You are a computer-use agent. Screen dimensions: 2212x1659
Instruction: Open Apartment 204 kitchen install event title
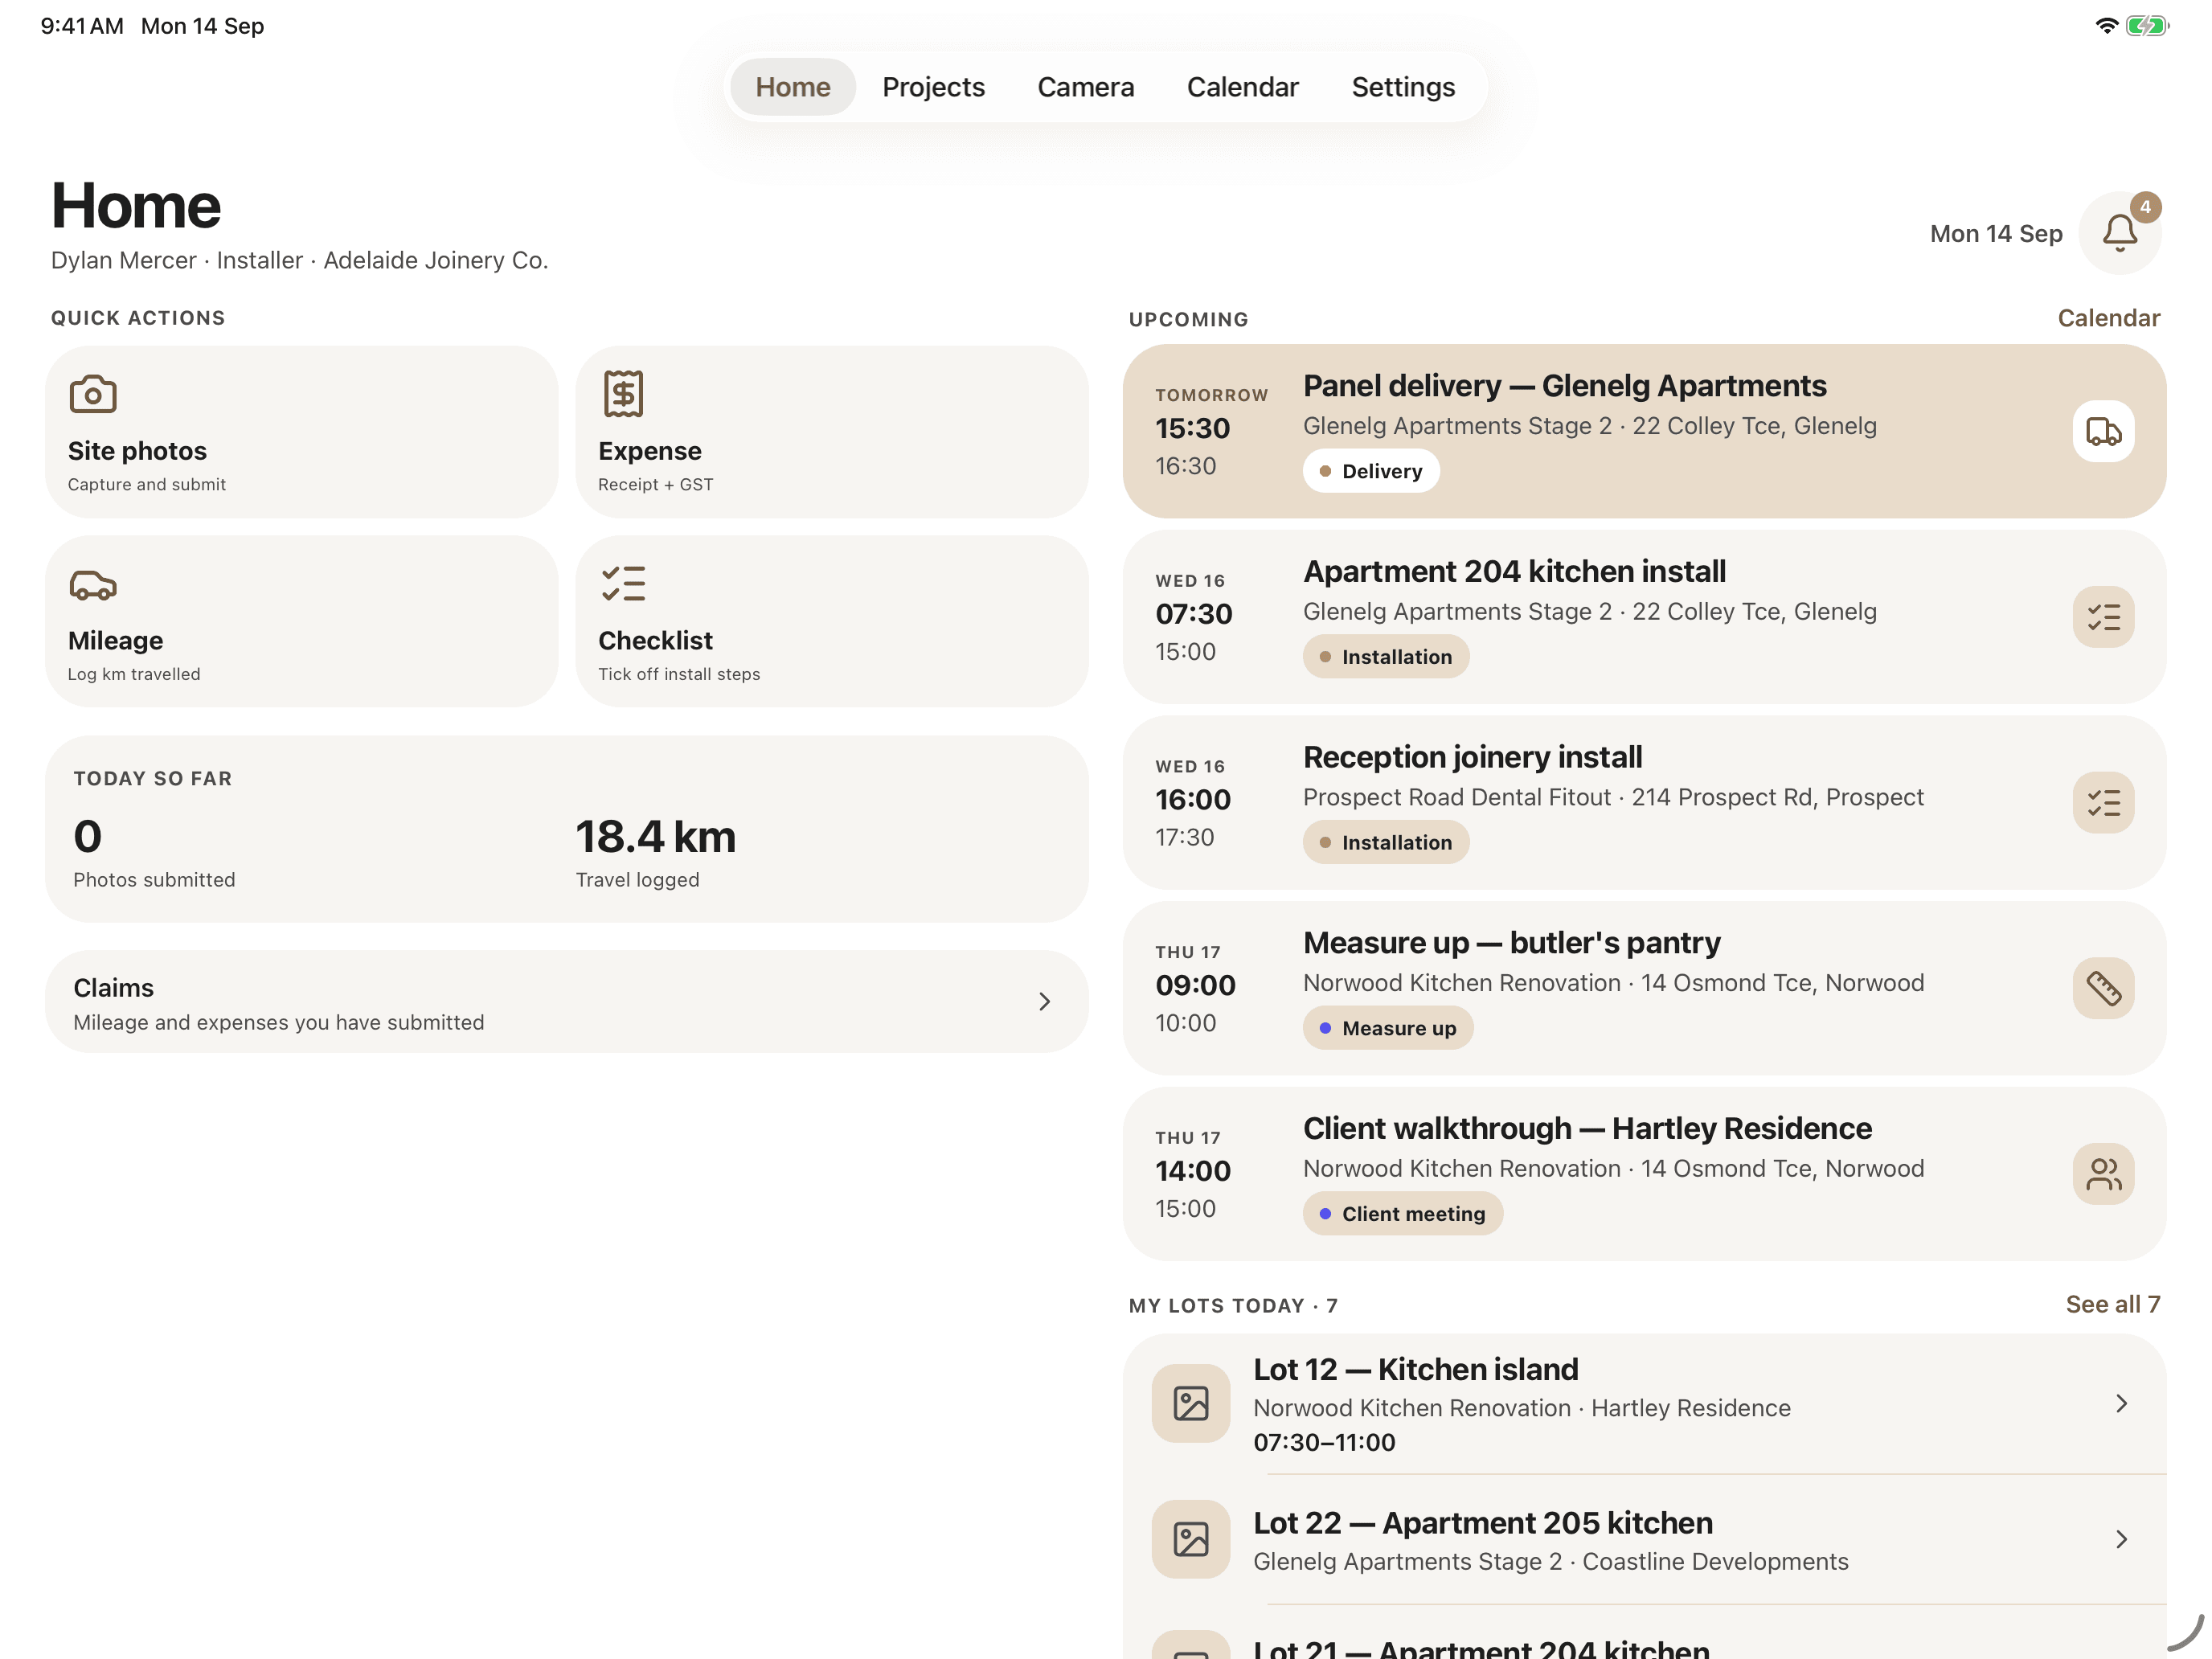1514,571
